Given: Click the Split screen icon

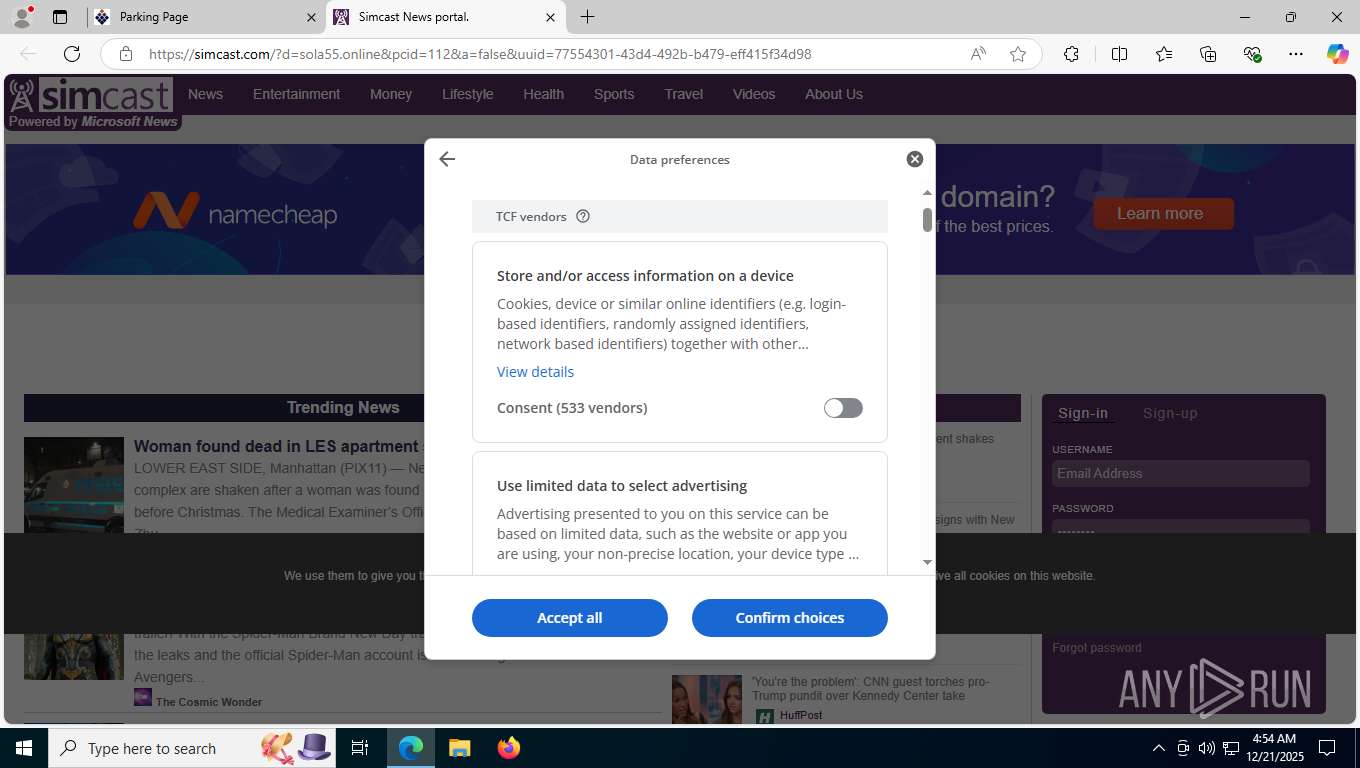Looking at the screenshot, I should pos(1119,54).
